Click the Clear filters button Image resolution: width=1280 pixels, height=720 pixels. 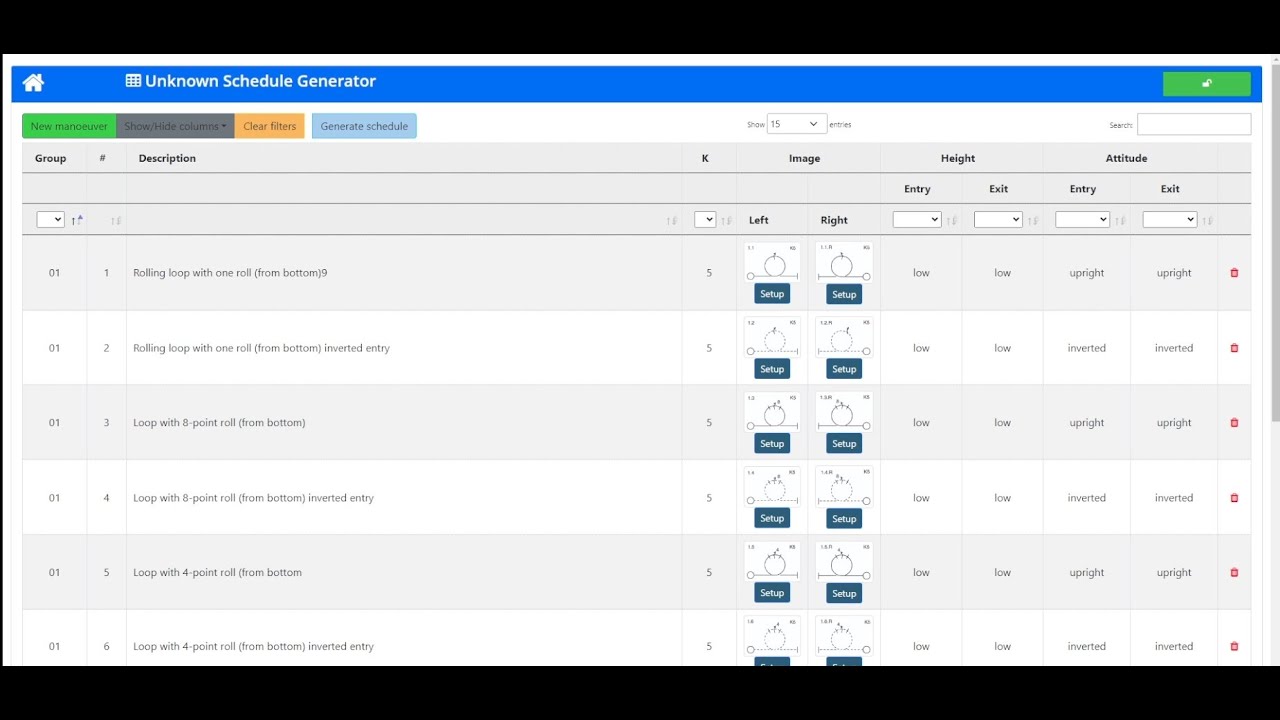pyautogui.click(x=270, y=126)
